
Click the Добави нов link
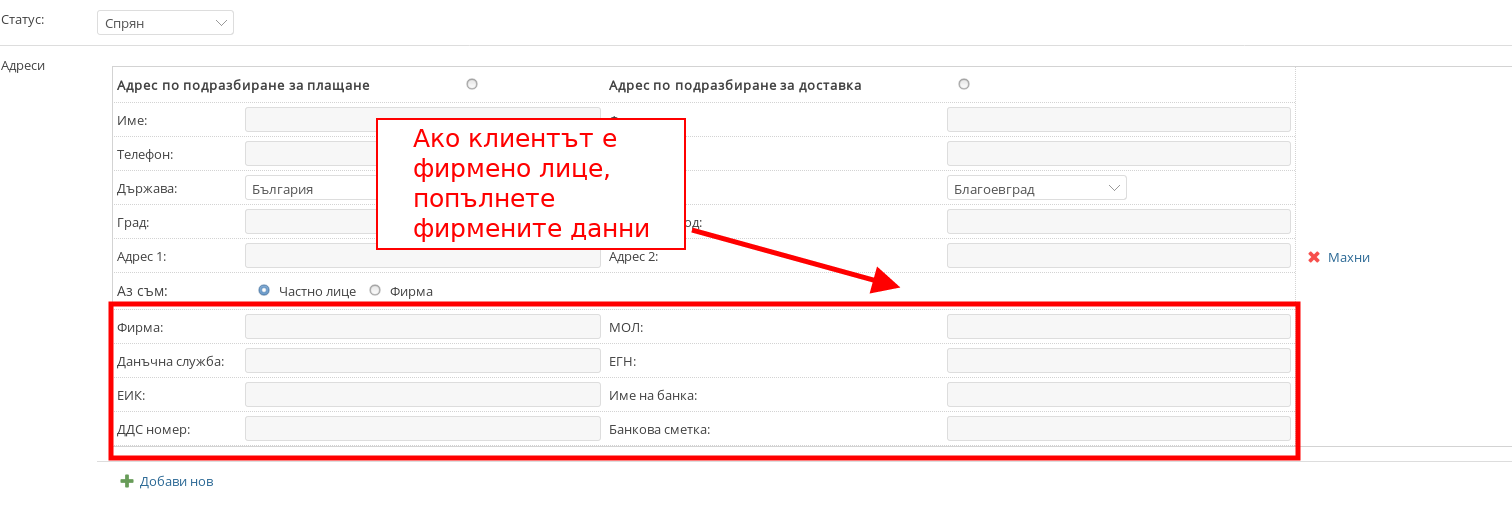pos(176,481)
